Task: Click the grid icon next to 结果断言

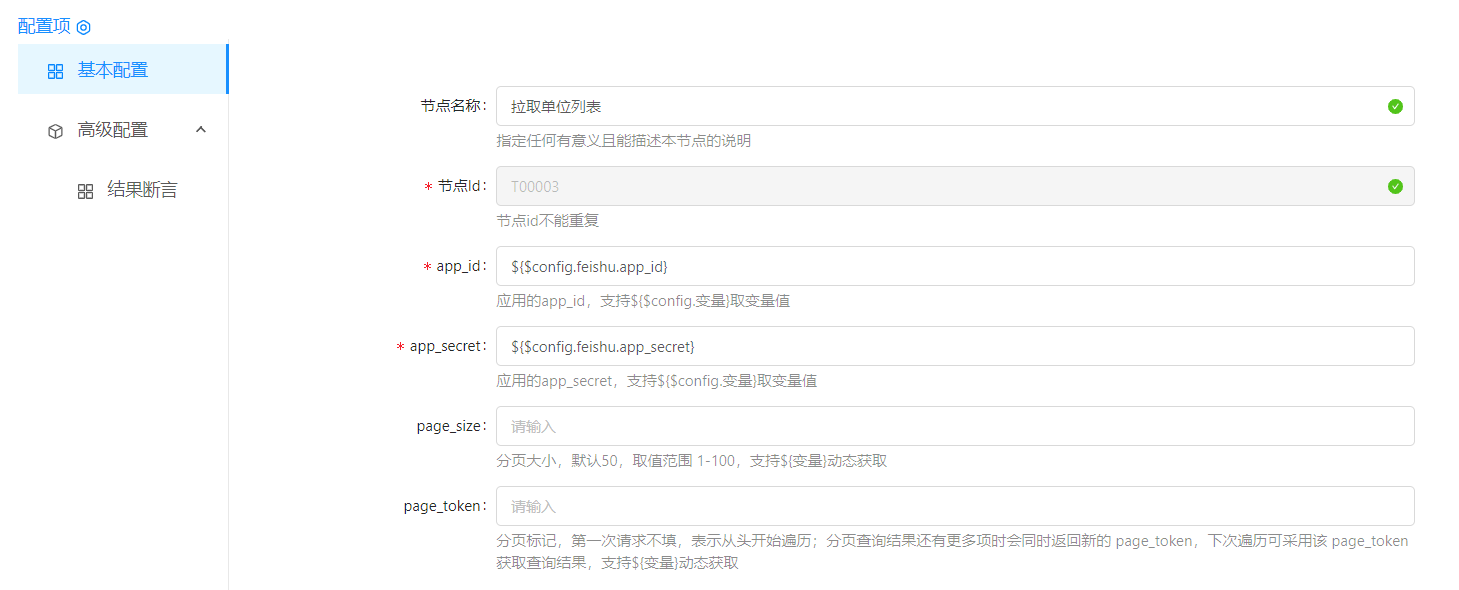Action: [86, 191]
